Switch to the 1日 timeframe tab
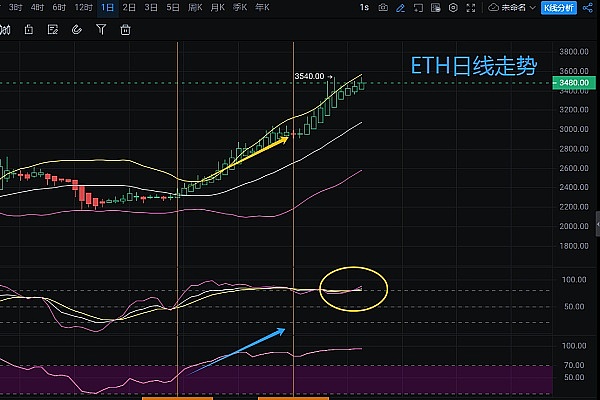600x400 pixels. pos(107,8)
